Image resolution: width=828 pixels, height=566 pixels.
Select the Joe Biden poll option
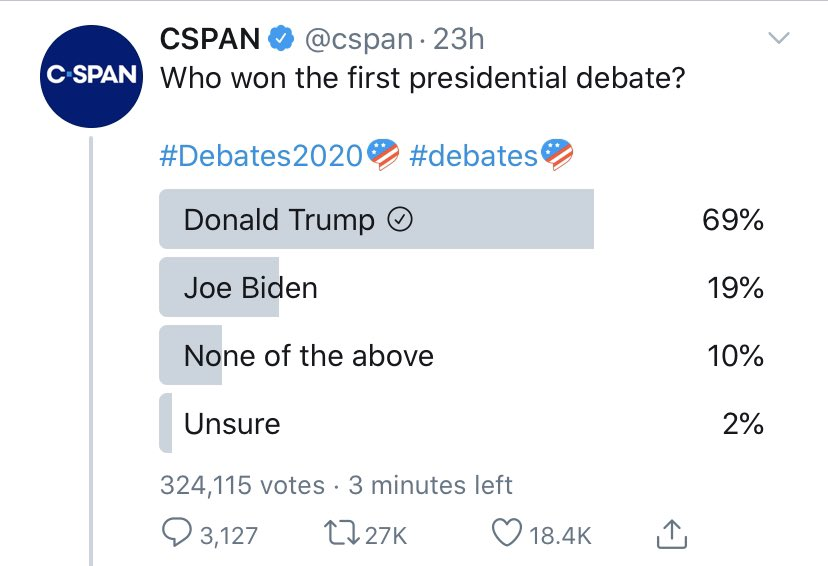(x=250, y=288)
